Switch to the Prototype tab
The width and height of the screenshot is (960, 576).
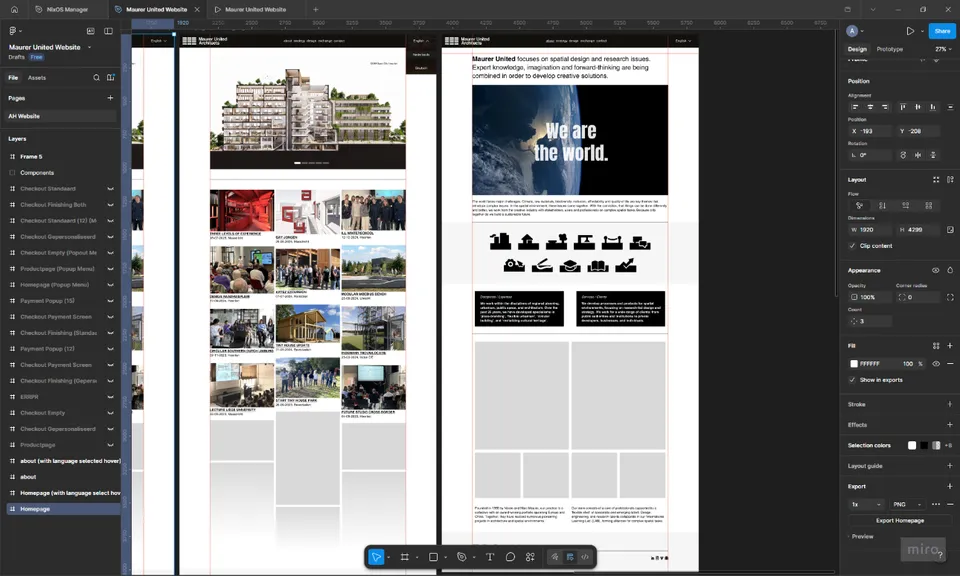coord(890,49)
